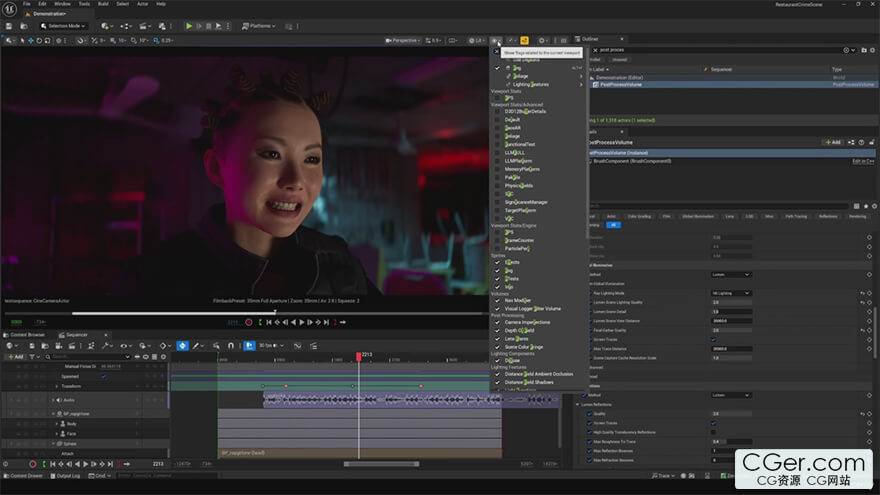This screenshot has height=495, width=880.
Task: Click the red record button under the viewport
Action: (249, 322)
